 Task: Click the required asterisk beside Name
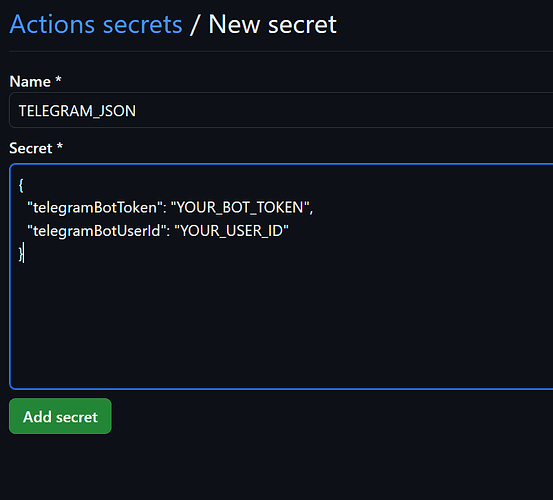pos(59,79)
